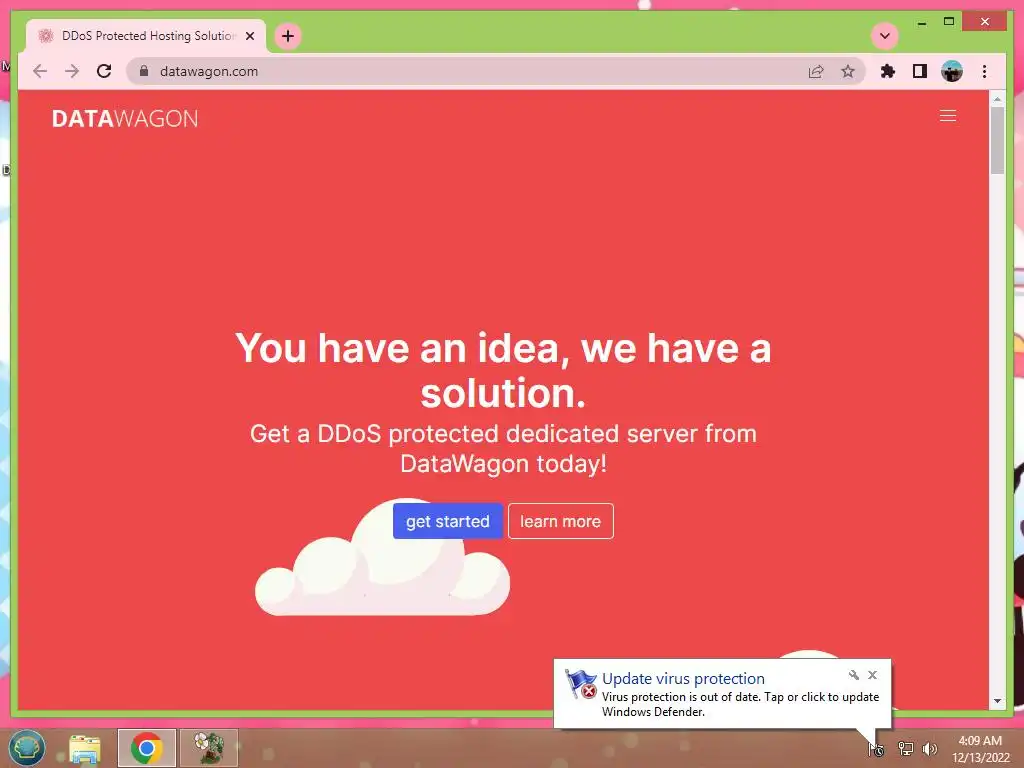The width and height of the screenshot is (1024, 768).
Task: Click the page scrollbar up arrow
Action: (x=997, y=99)
